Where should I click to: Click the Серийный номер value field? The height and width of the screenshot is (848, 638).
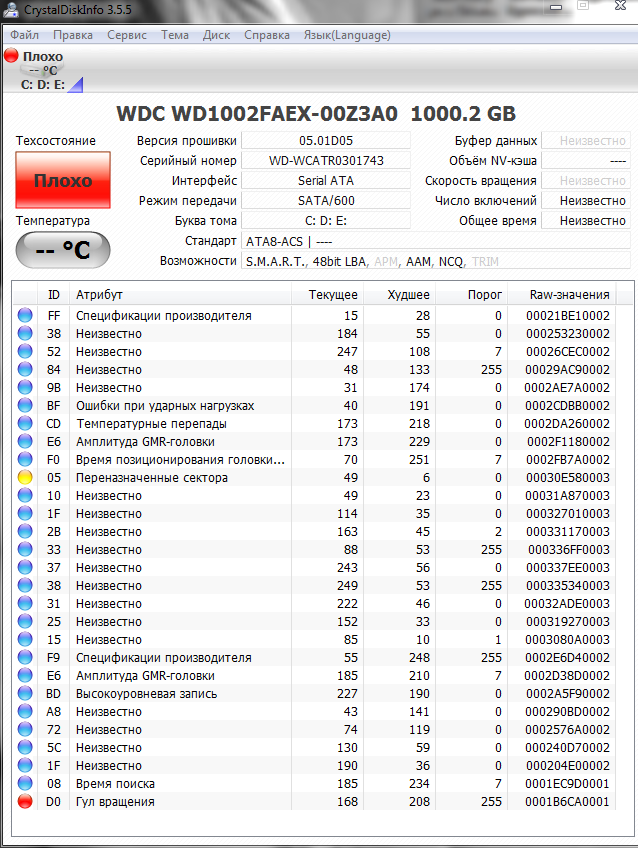click(326, 161)
